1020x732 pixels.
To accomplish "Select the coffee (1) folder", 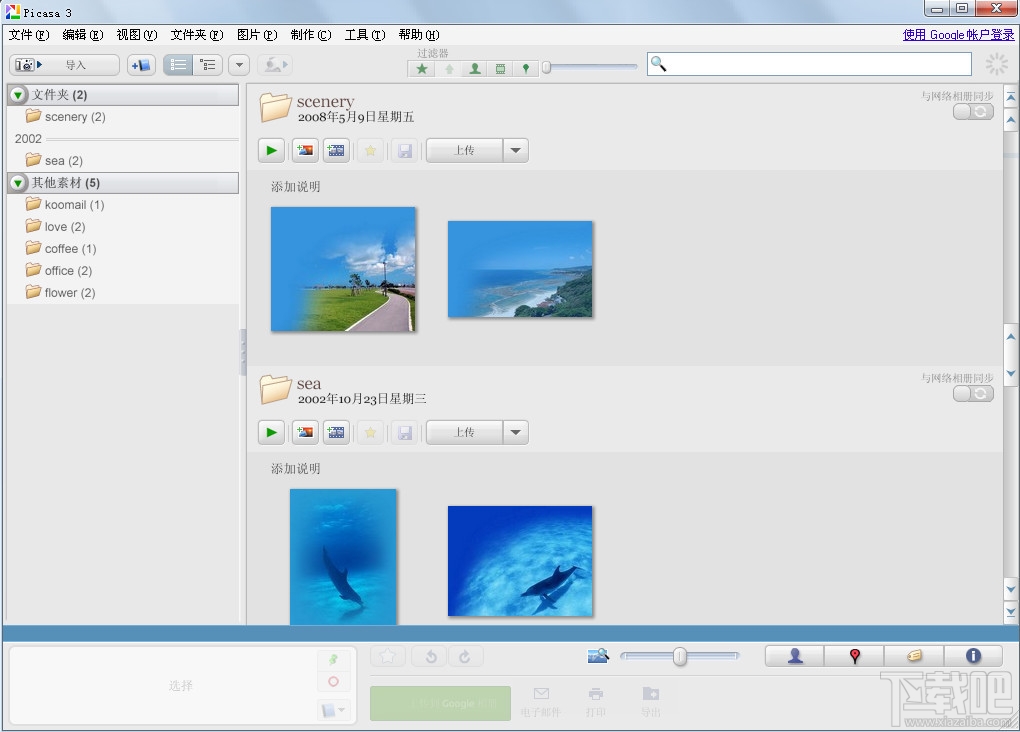I will (61, 249).
